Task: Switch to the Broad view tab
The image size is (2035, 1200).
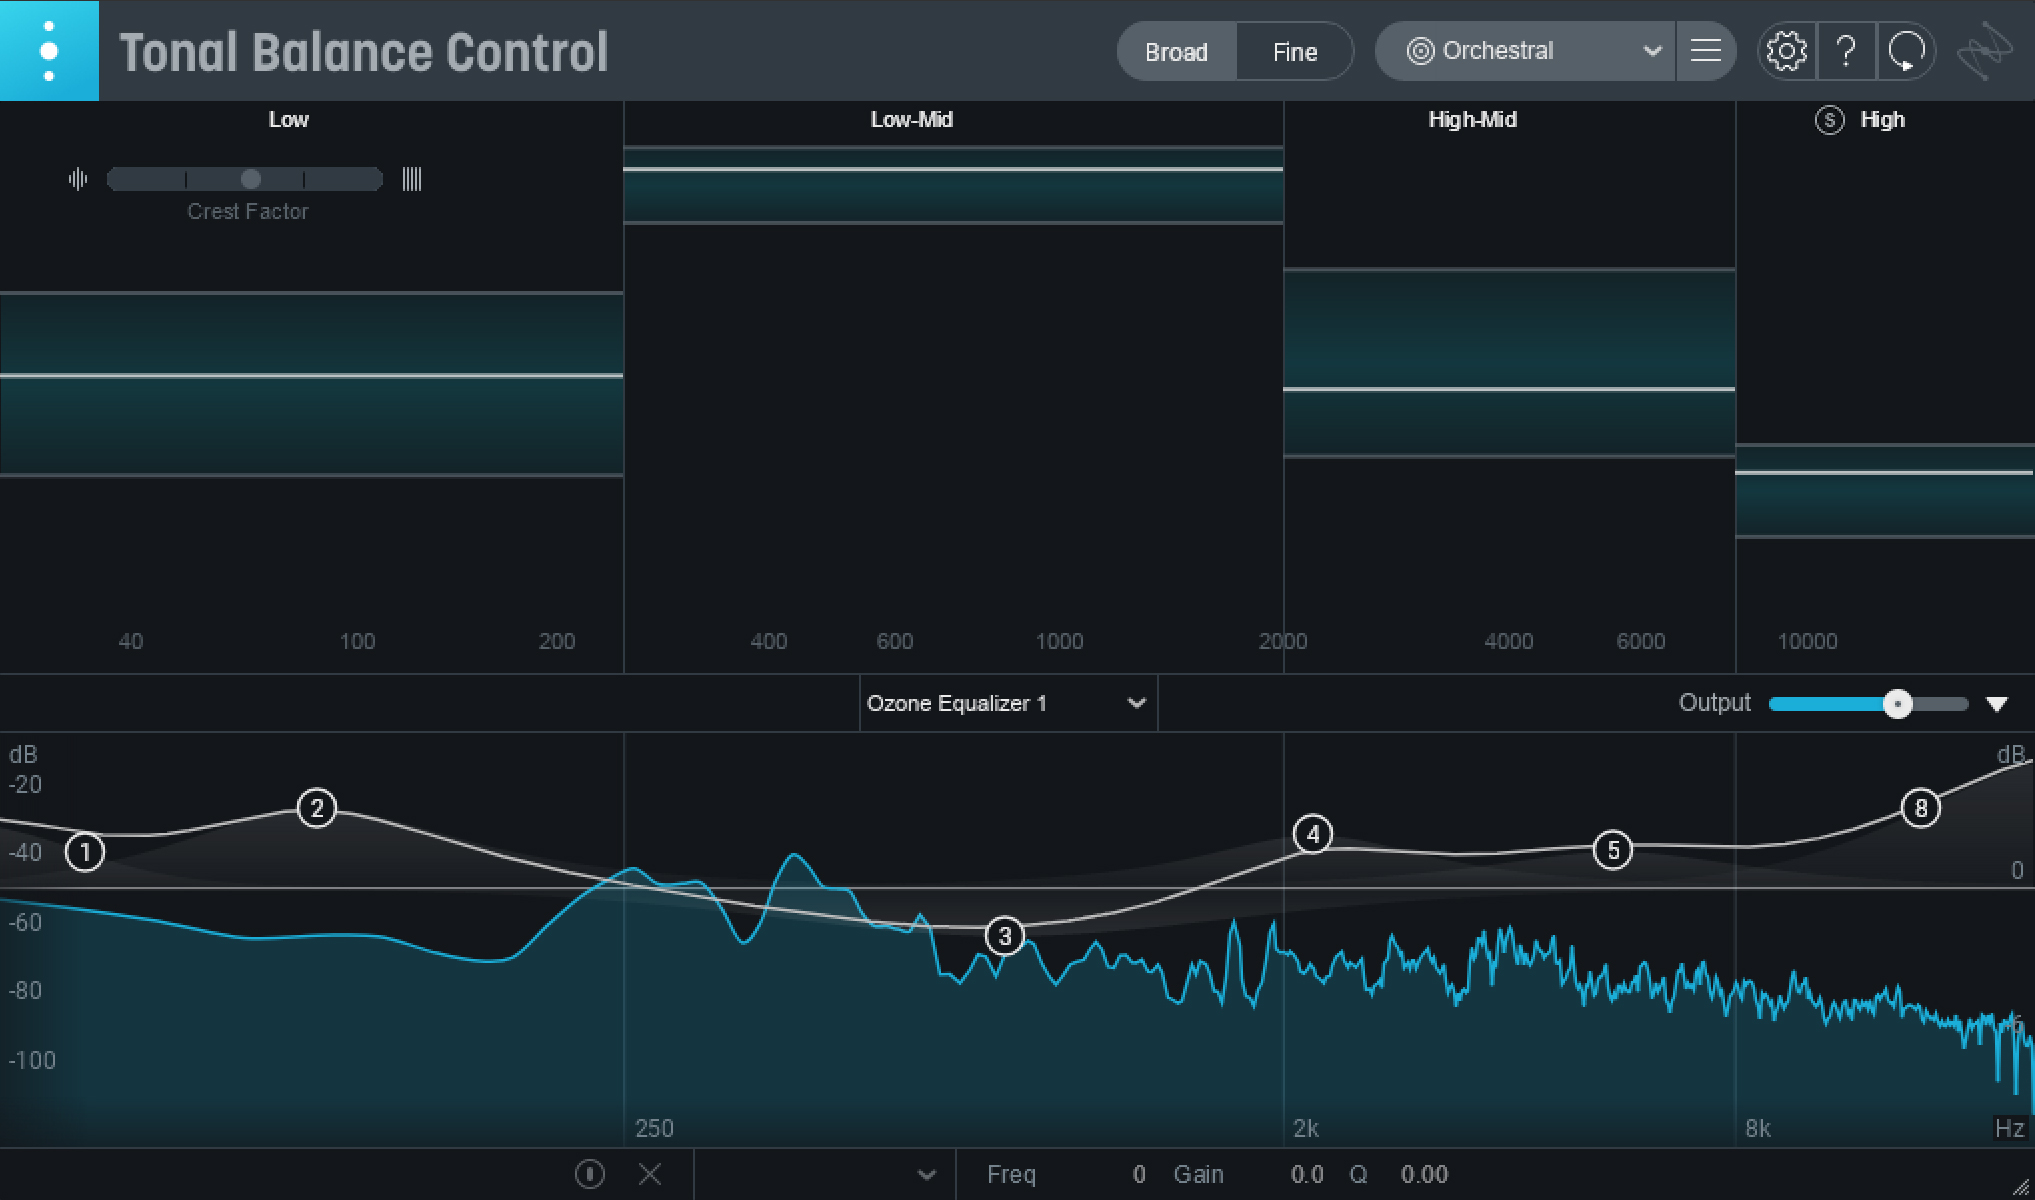Action: click(x=1176, y=51)
